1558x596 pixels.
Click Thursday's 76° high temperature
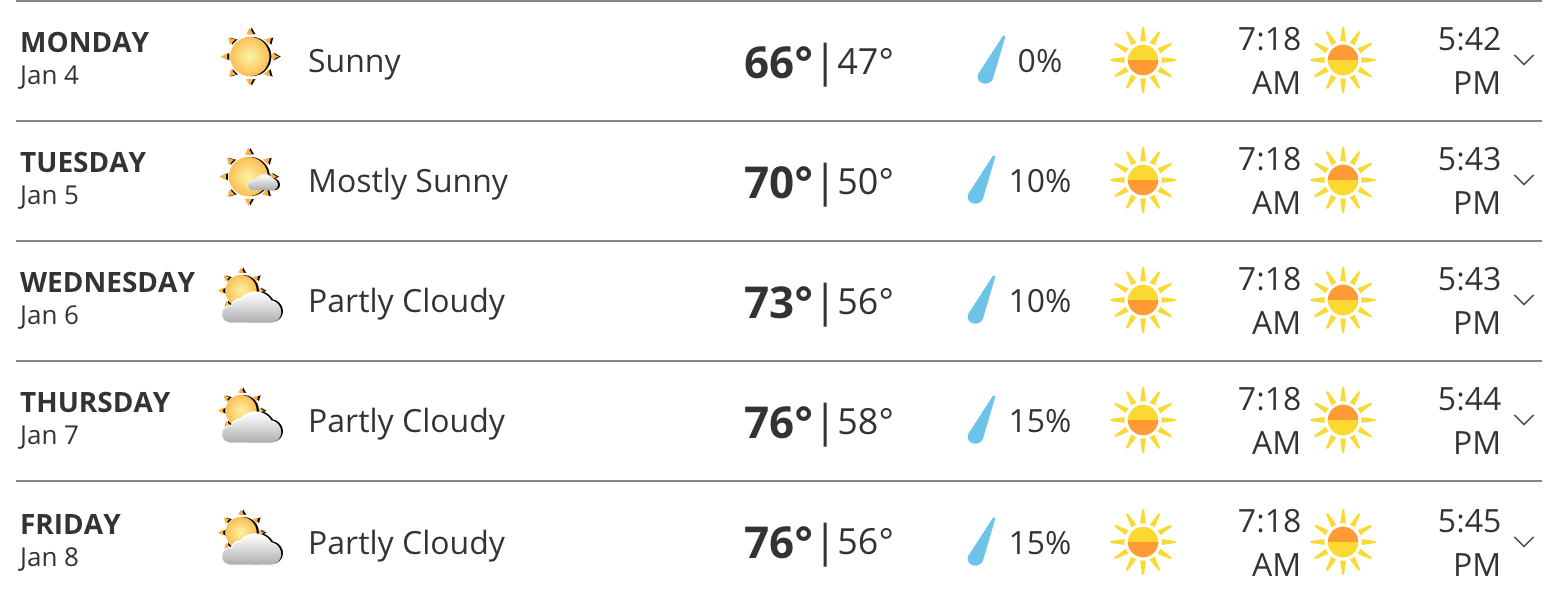coord(778,422)
